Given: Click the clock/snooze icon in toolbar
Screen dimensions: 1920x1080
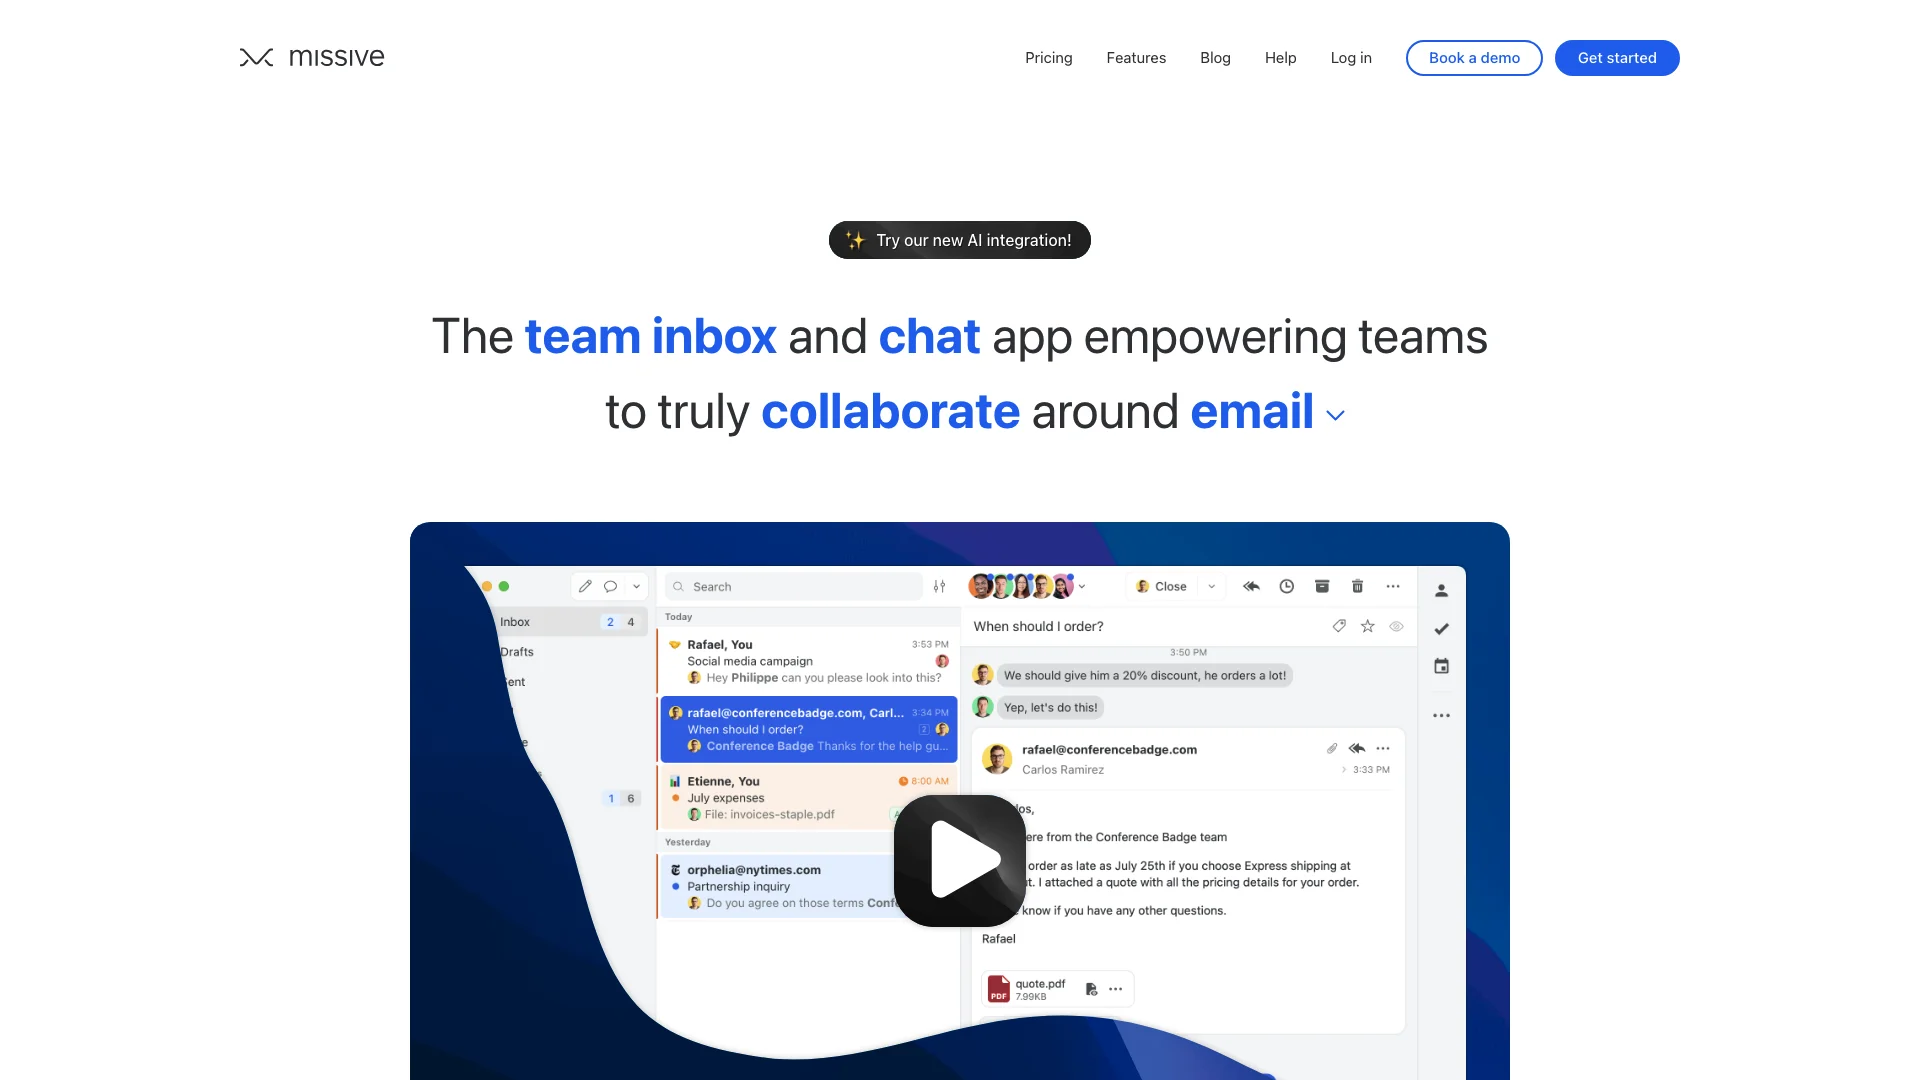Looking at the screenshot, I should pos(1286,585).
